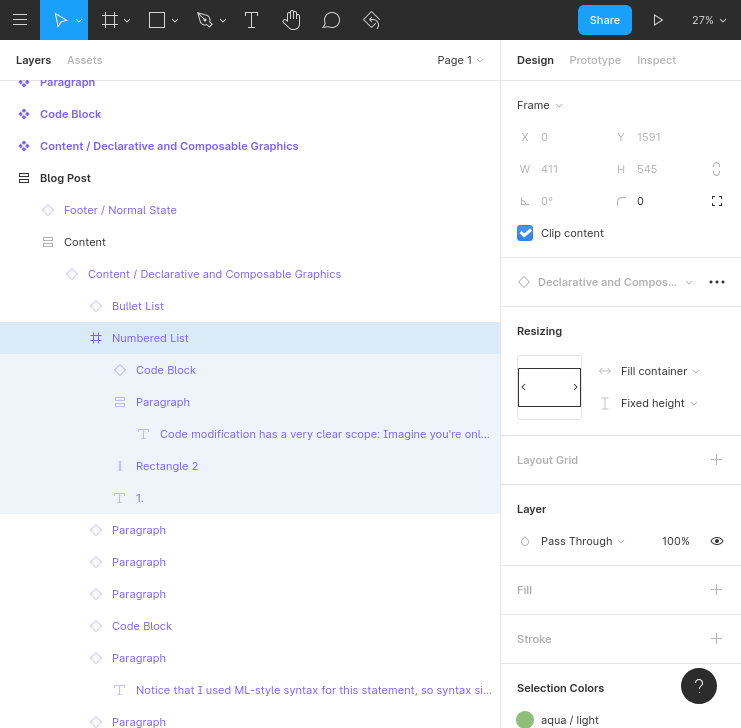Screen dimensions: 741x728
Task: Open the Fixed height vertical resizing dropdown
Action: coord(659,403)
